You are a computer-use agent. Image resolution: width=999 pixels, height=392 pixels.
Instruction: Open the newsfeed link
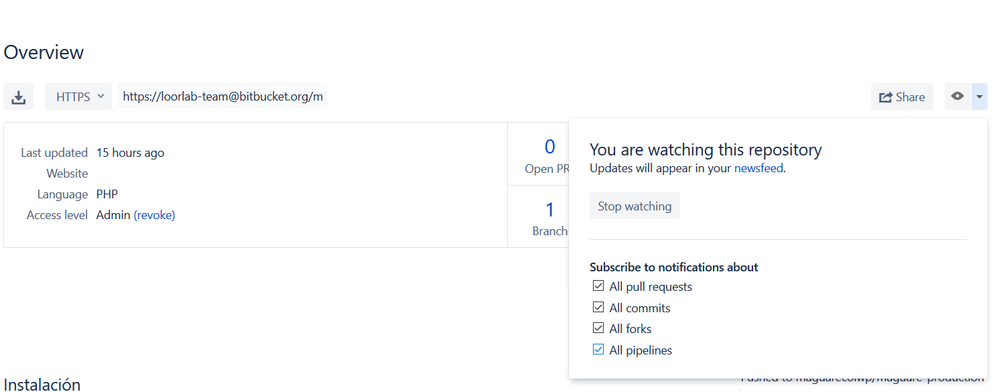click(x=758, y=170)
